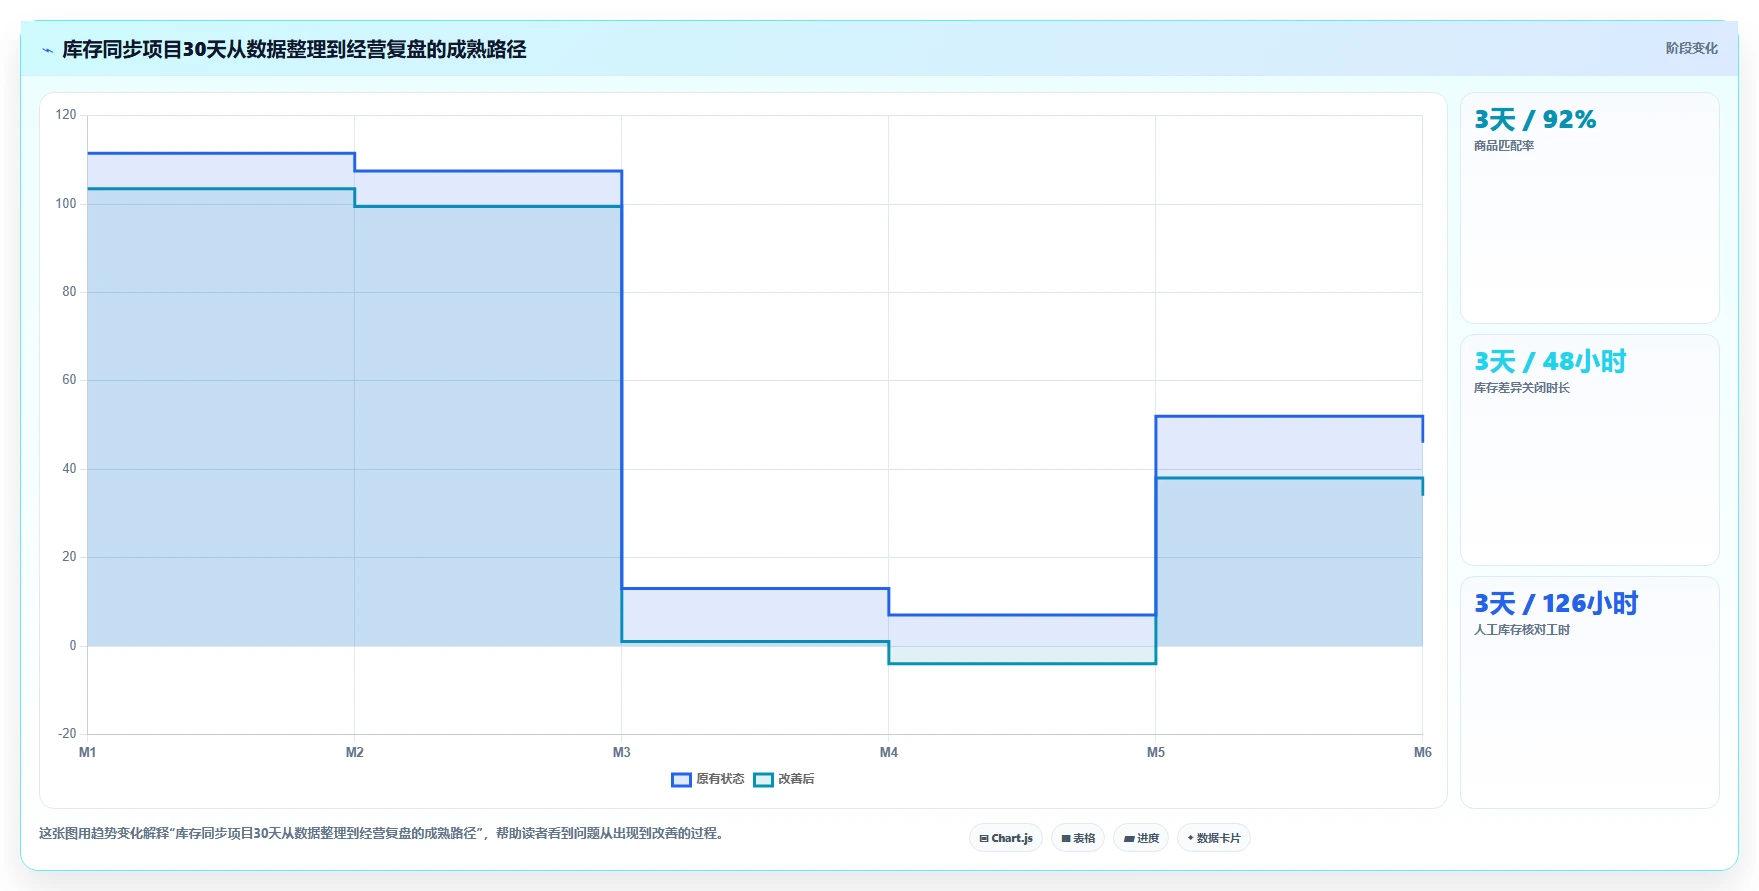Toggle the 改善后 legend entry
1759x891 pixels.
coord(784,779)
